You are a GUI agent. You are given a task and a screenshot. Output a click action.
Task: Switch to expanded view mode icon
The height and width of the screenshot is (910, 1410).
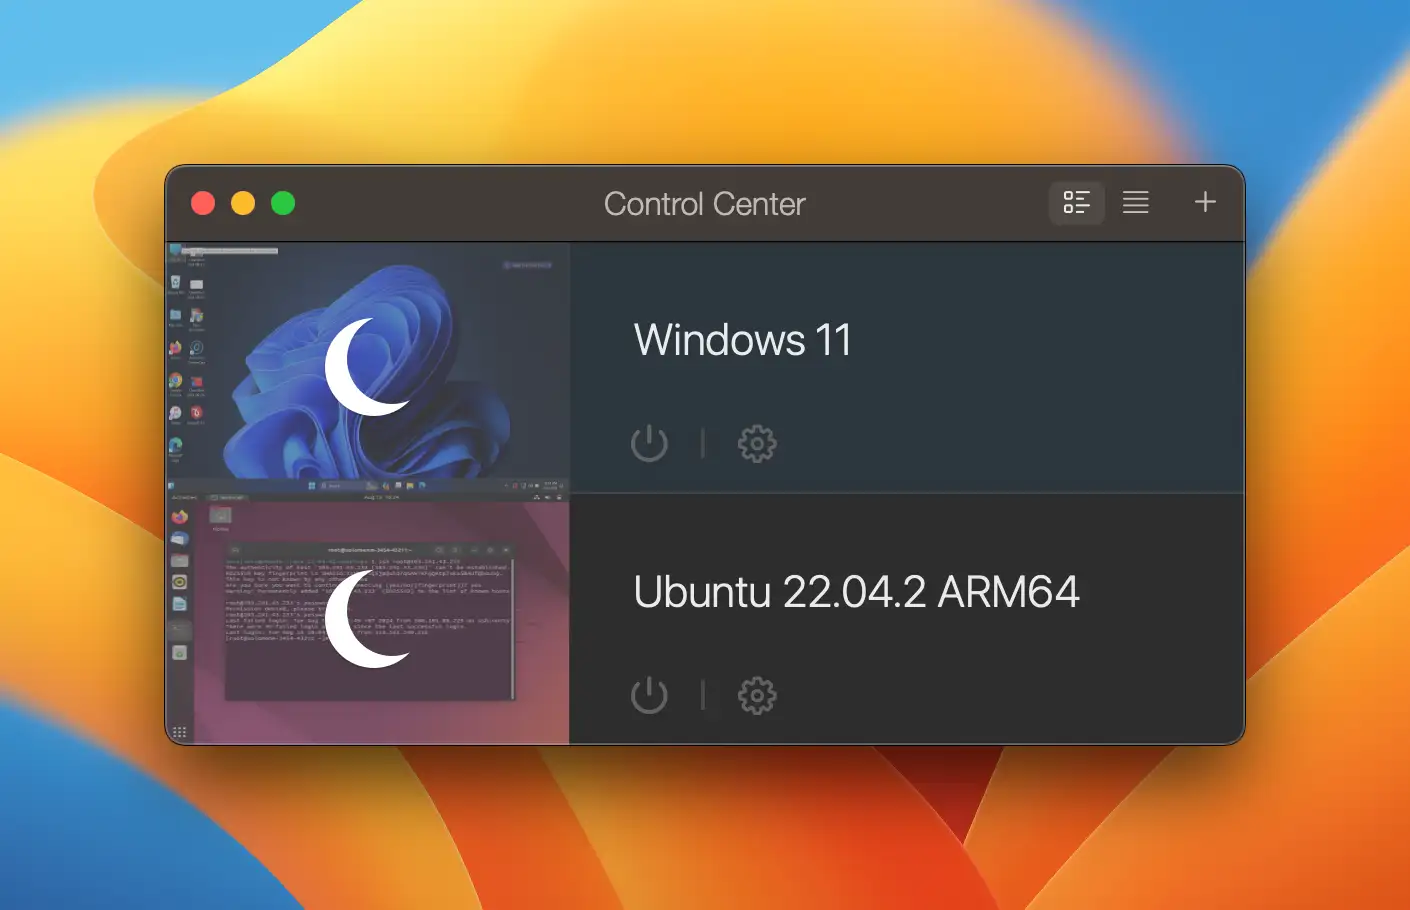coord(1076,203)
